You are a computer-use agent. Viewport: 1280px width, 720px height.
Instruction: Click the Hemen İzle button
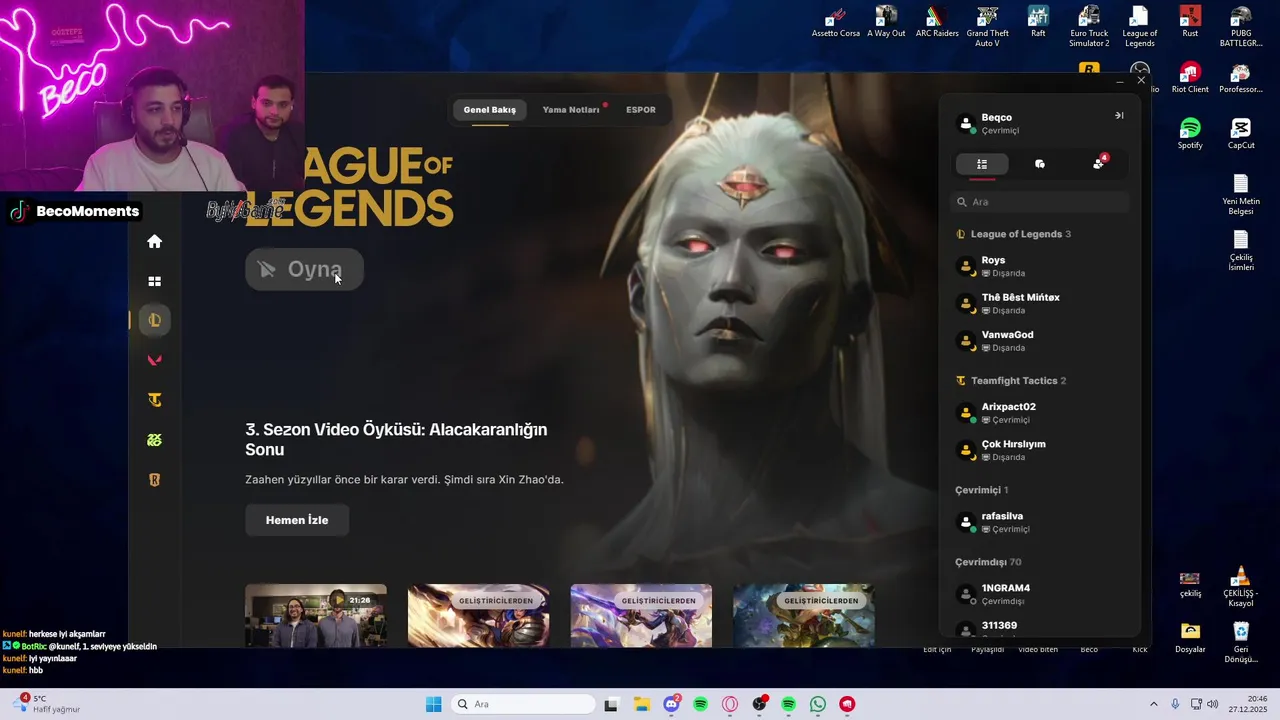coord(297,520)
